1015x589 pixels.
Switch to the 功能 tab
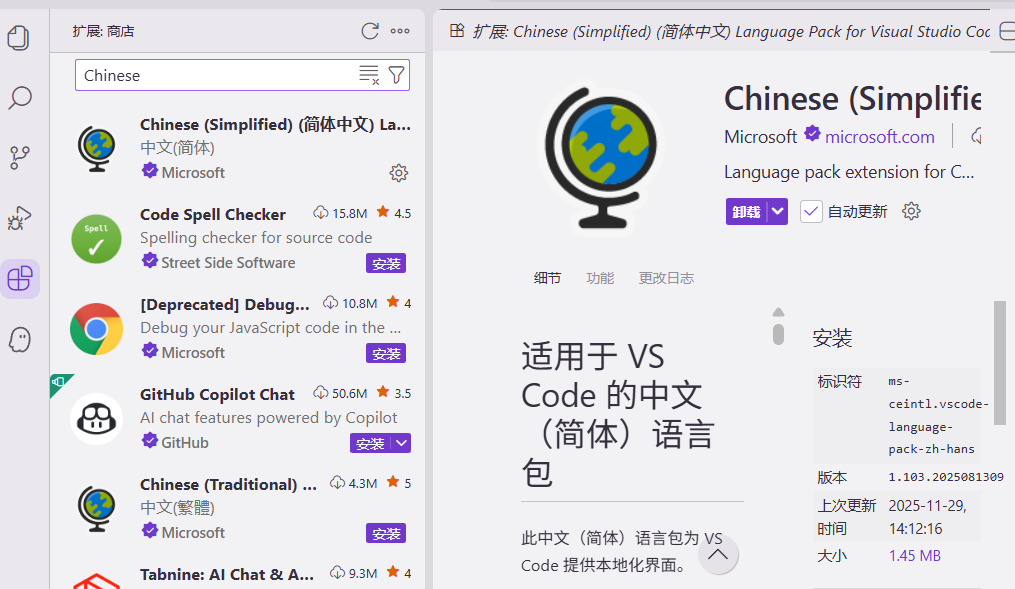coord(600,278)
